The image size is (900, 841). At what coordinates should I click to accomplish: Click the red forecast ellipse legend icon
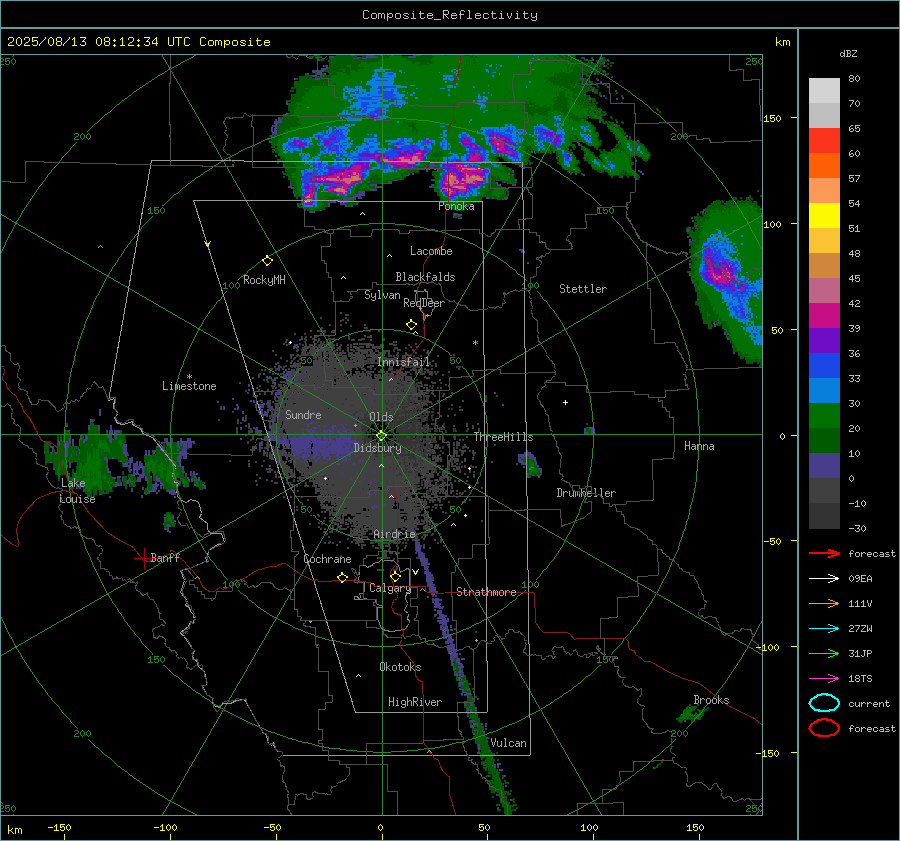click(x=824, y=728)
